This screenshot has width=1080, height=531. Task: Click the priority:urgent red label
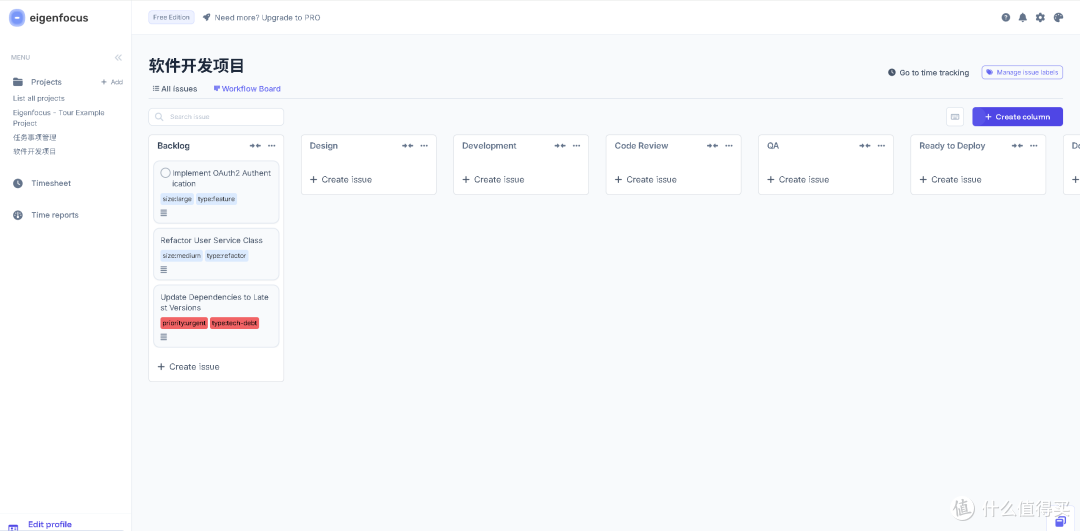(184, 323)
